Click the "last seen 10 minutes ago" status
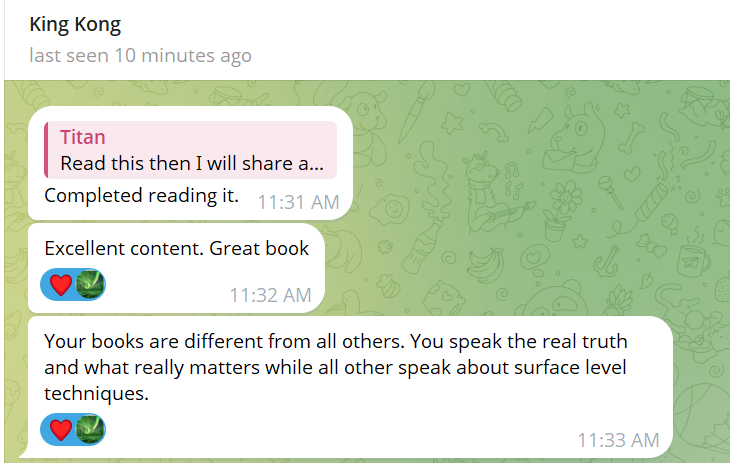 [x=140, y=55]
